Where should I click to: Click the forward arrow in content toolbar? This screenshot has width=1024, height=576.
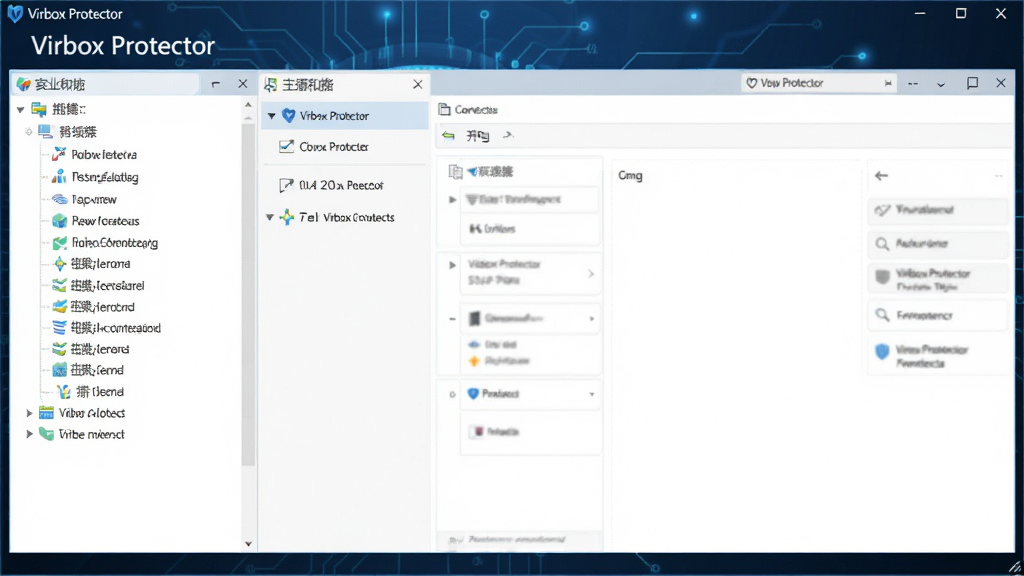508,135
